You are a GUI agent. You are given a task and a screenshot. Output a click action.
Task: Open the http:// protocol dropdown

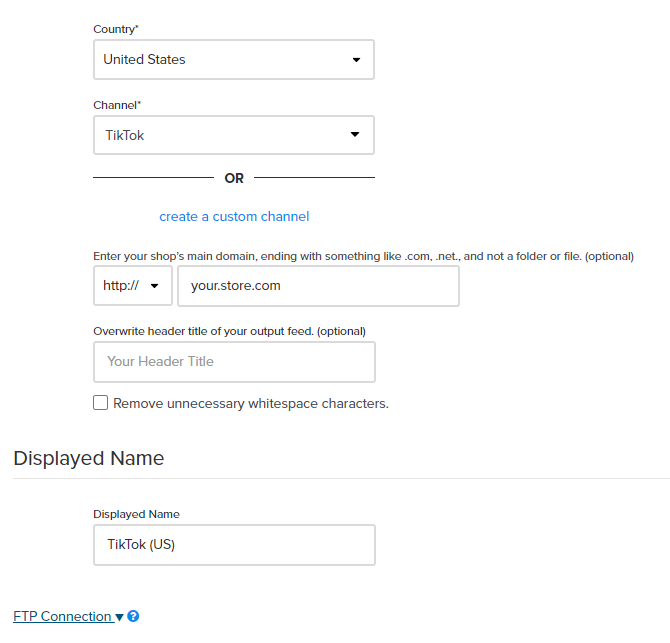click(x=132, y=286)
